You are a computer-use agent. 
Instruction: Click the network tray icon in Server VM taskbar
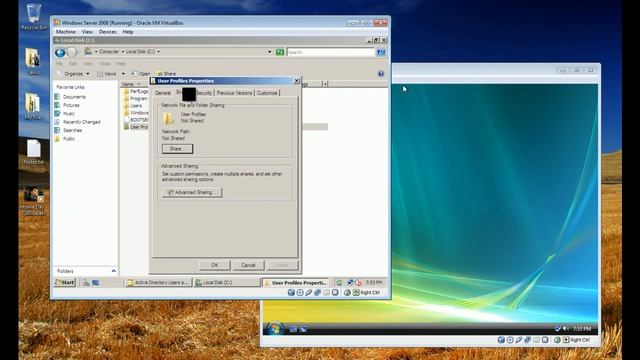point(350,282)
